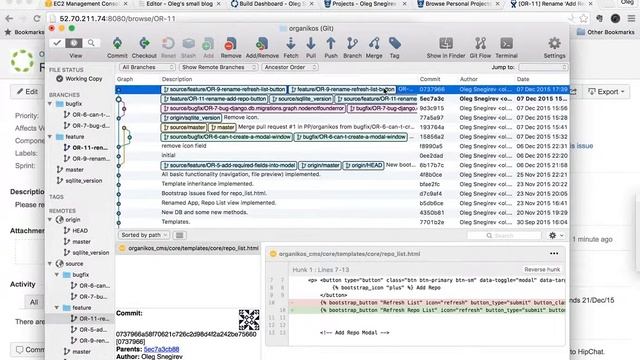Switch to search view magnifier button

click(91, 42)
